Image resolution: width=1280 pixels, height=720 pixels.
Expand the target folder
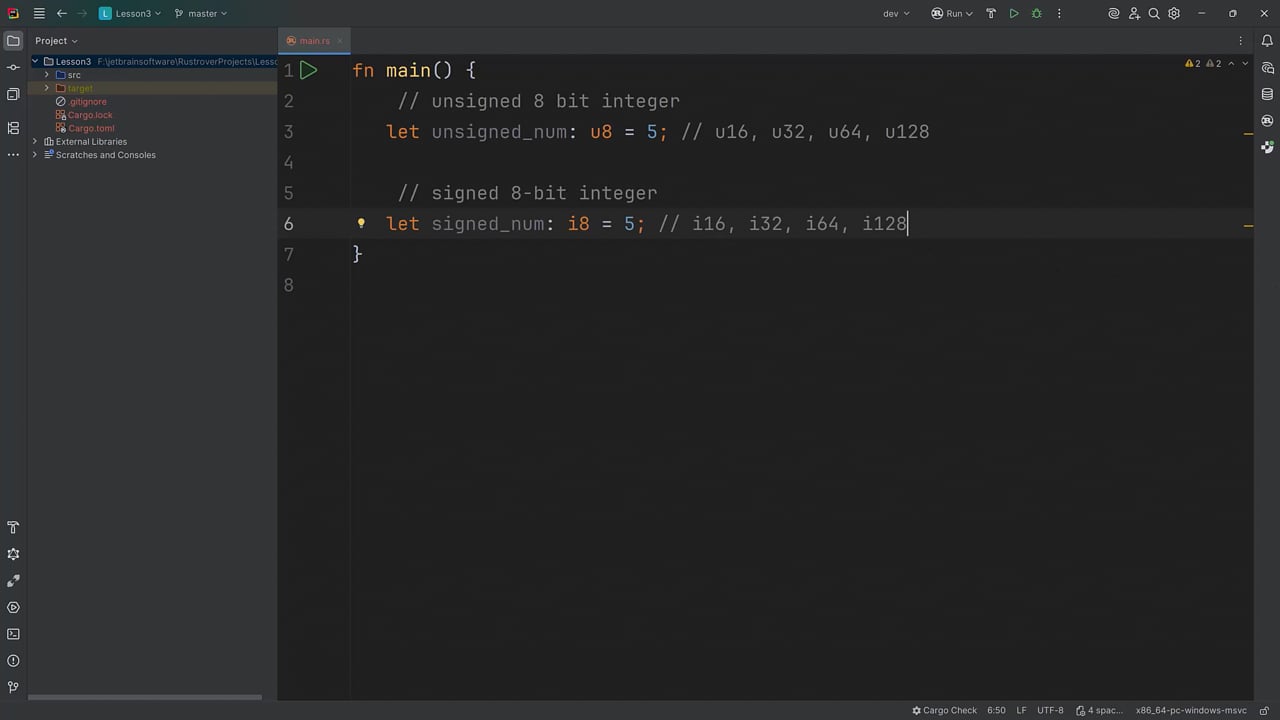(47, 88)
